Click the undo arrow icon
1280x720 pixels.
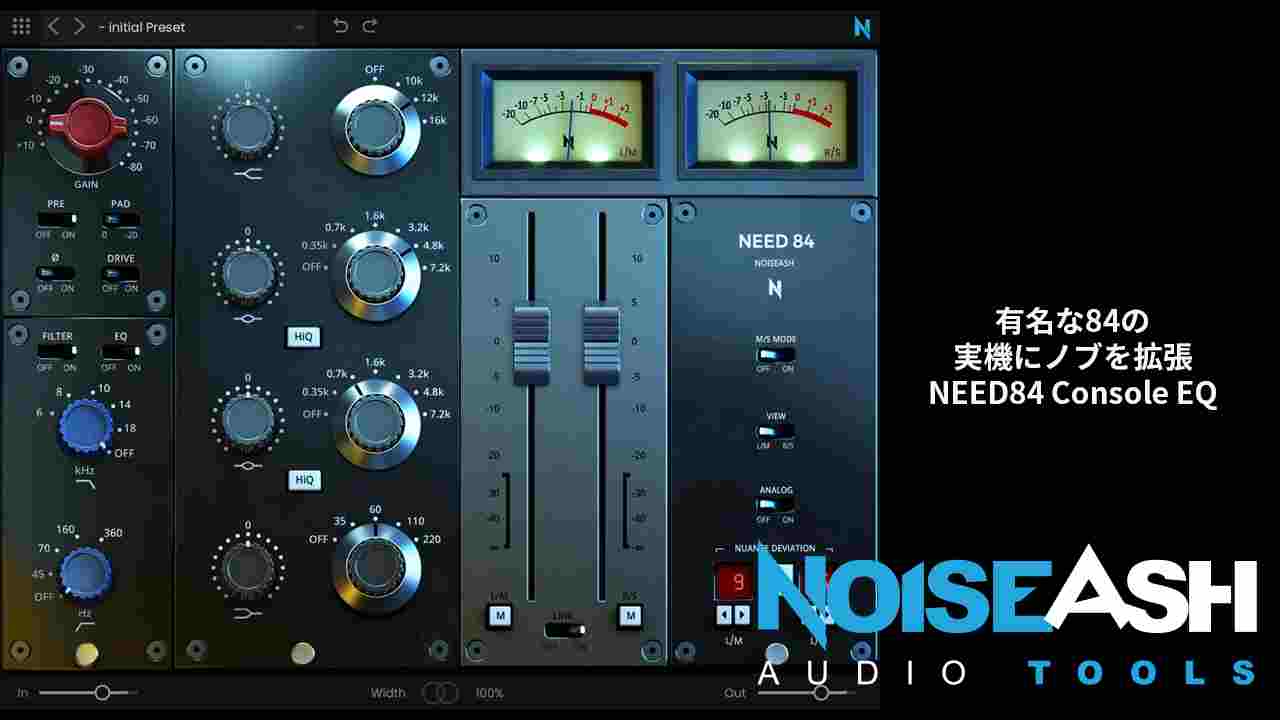(341, 27)
